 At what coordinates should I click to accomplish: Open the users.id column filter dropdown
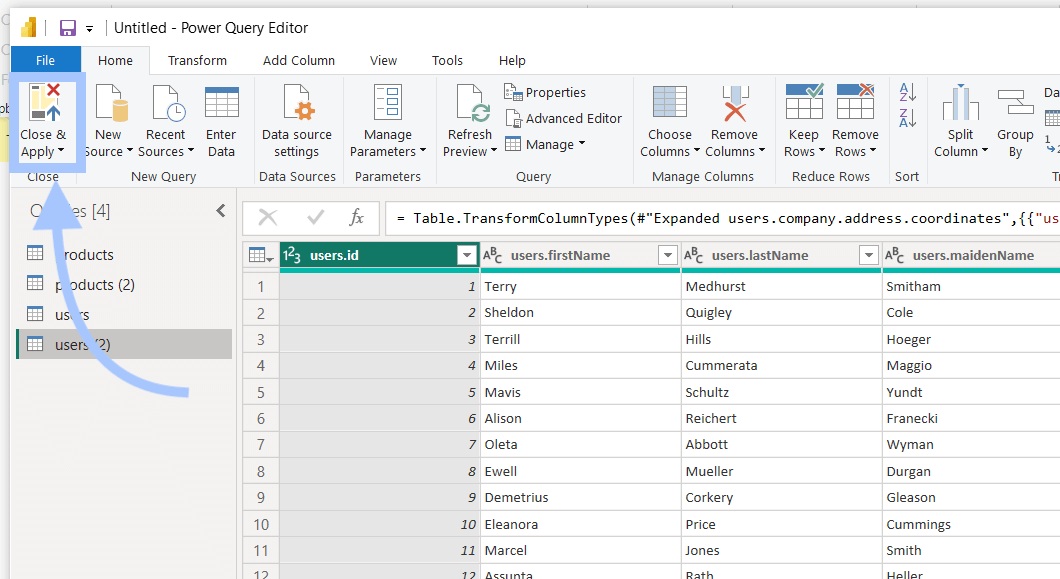coord(466,255)
